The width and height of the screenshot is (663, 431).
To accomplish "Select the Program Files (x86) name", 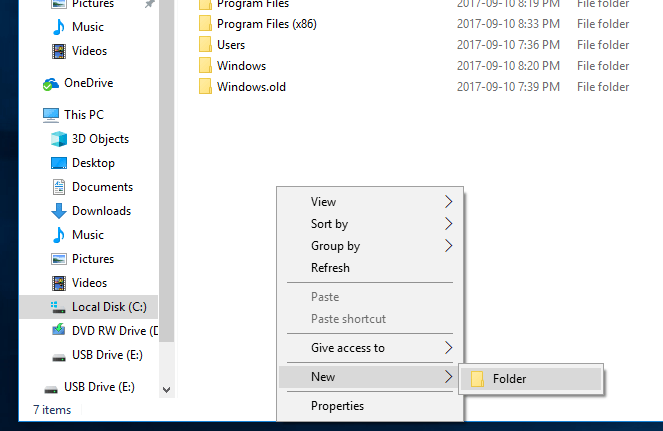I will (267, 24).
